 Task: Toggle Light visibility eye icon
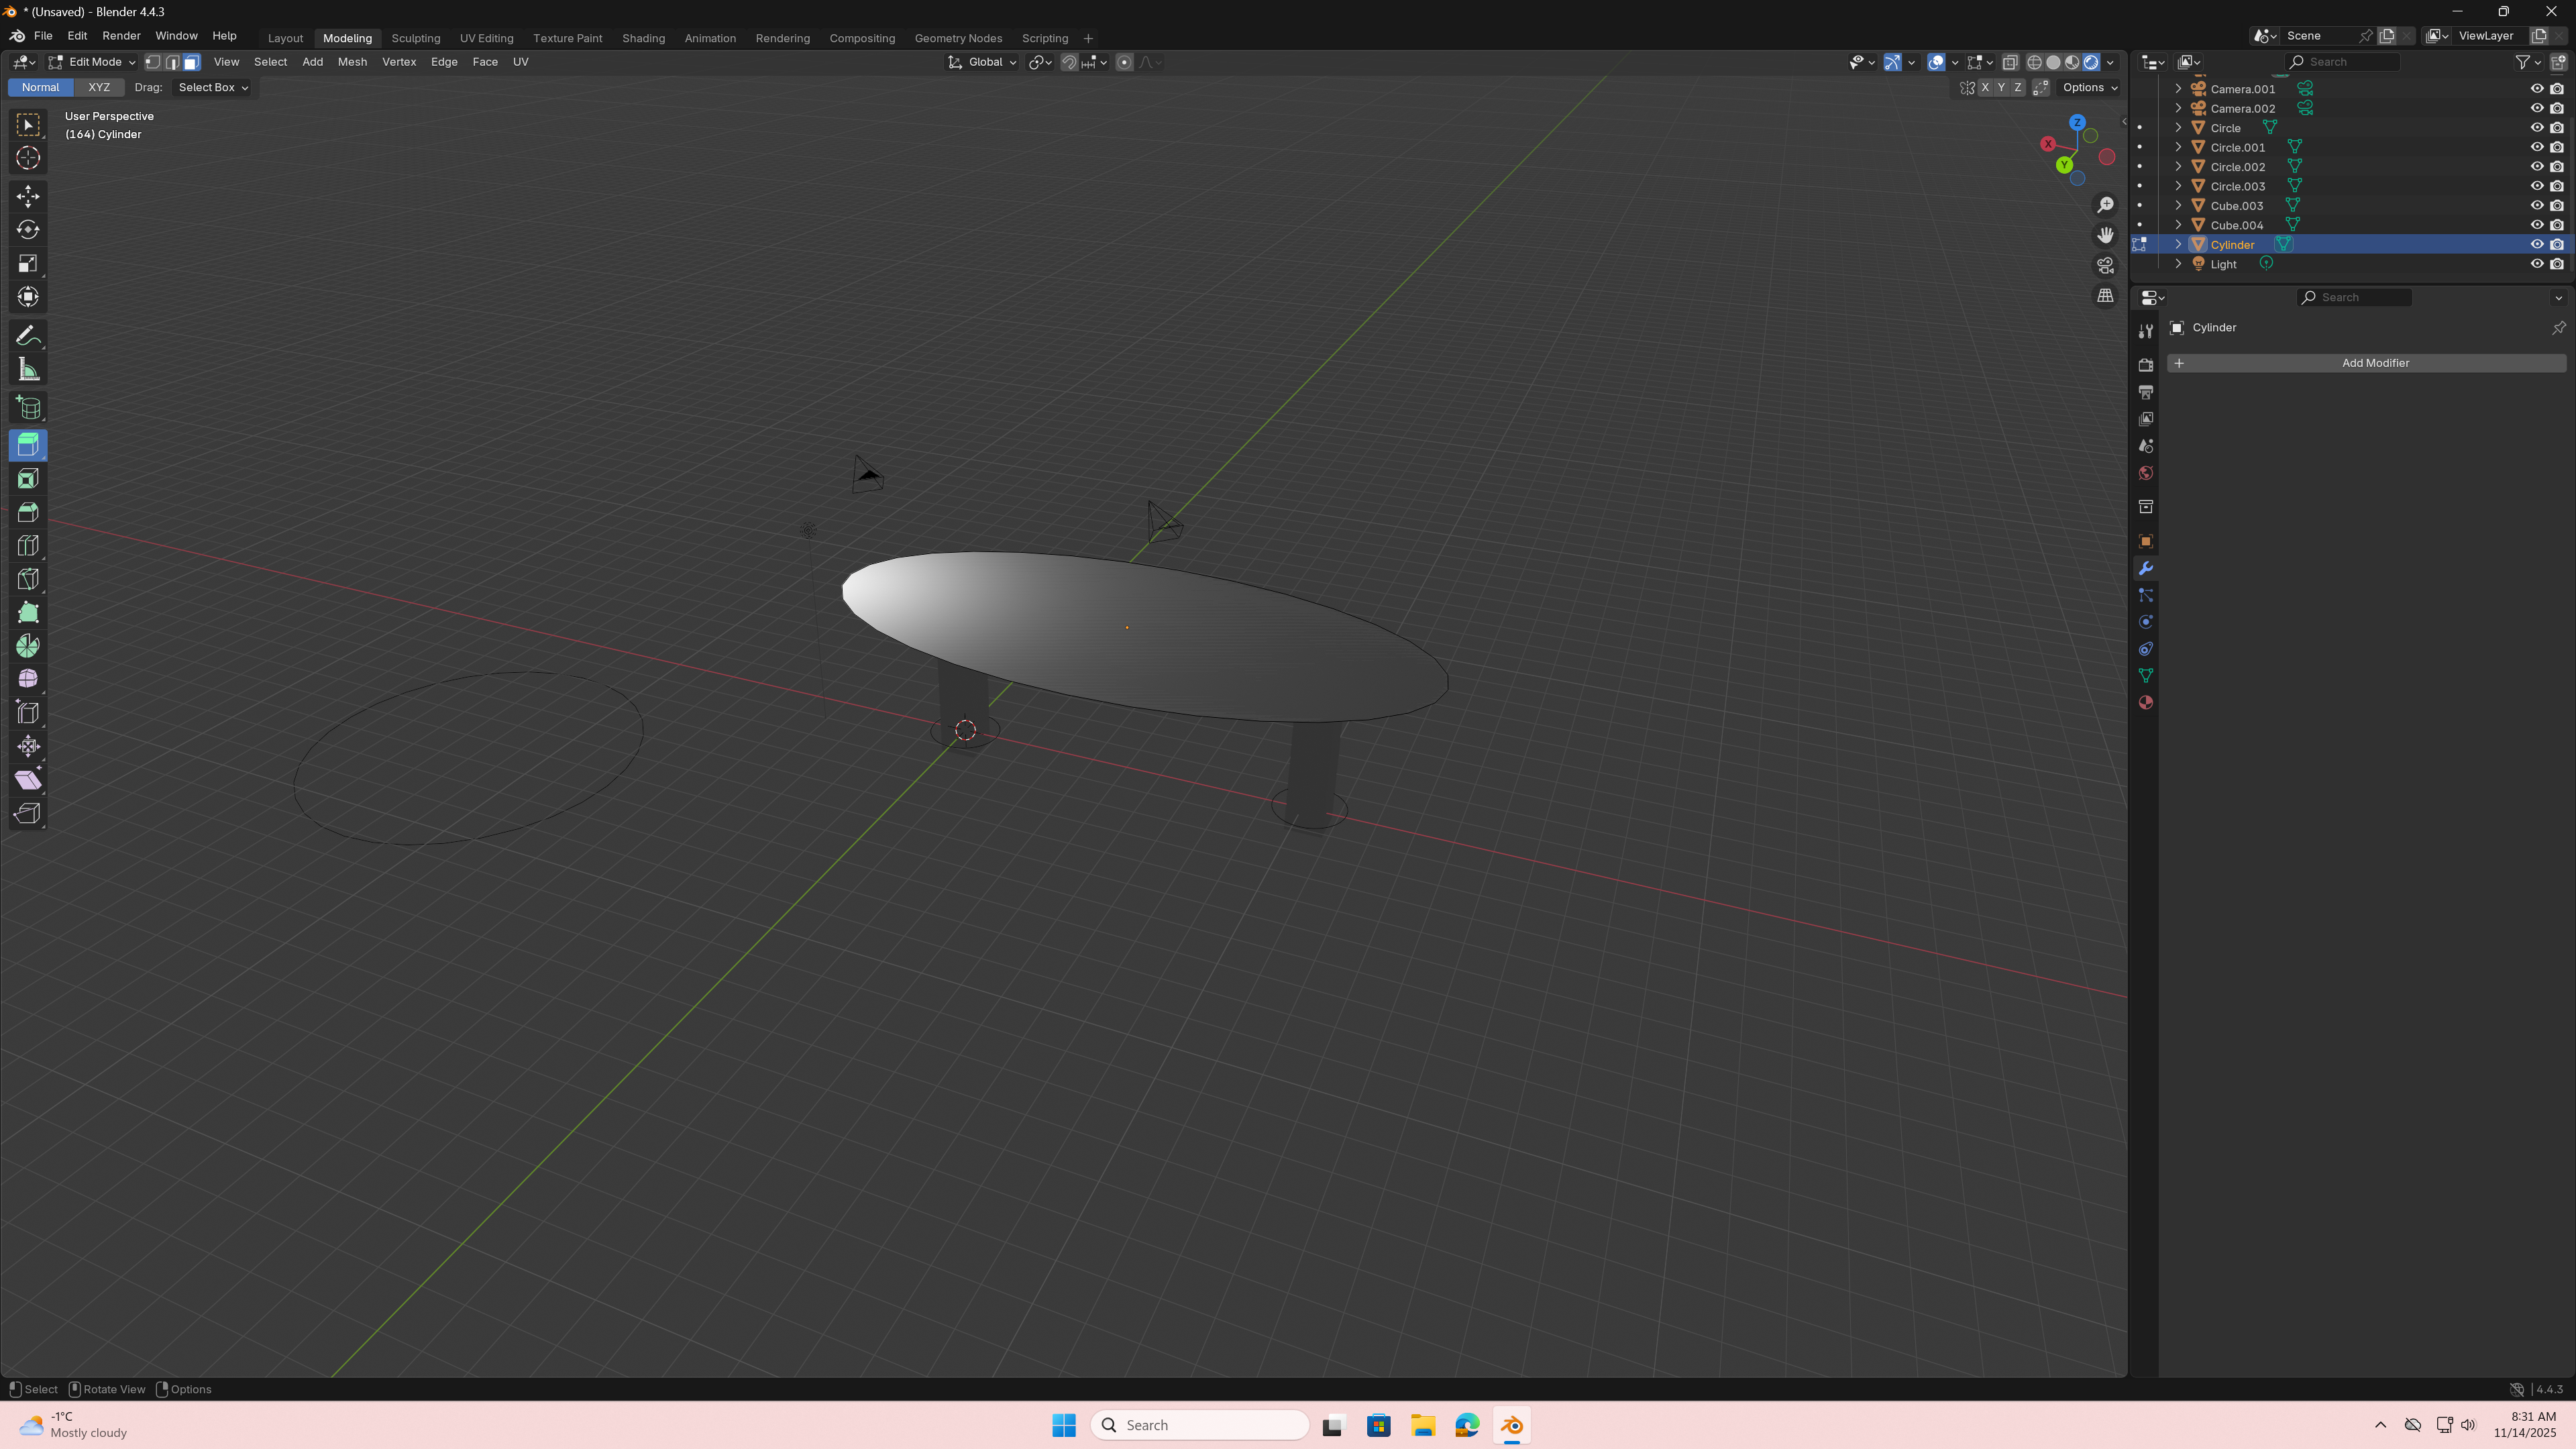point(2536,264)
